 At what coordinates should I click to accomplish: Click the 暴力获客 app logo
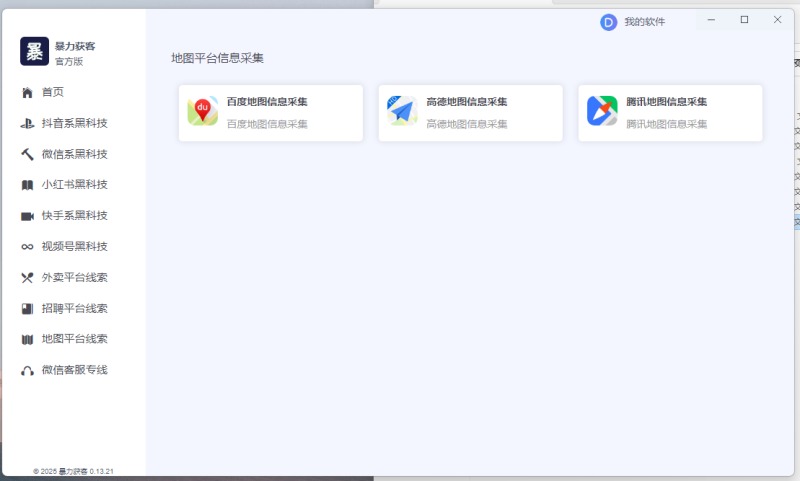[35, 52]
